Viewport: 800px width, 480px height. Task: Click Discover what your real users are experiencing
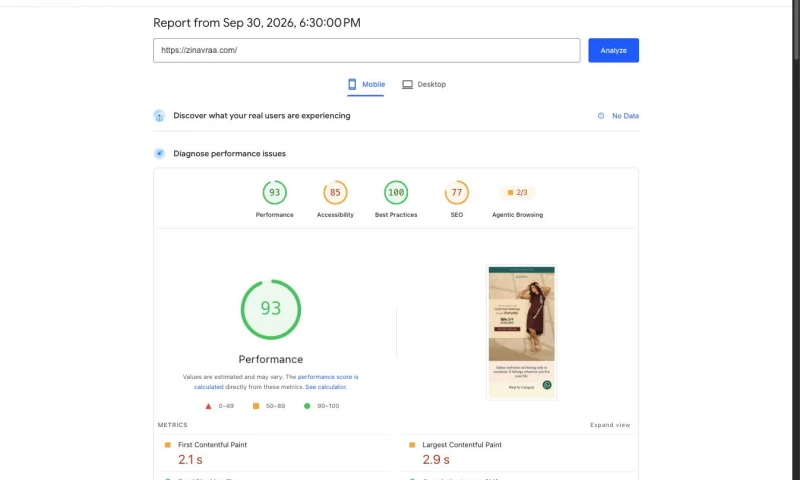click(x=262, y=116)
